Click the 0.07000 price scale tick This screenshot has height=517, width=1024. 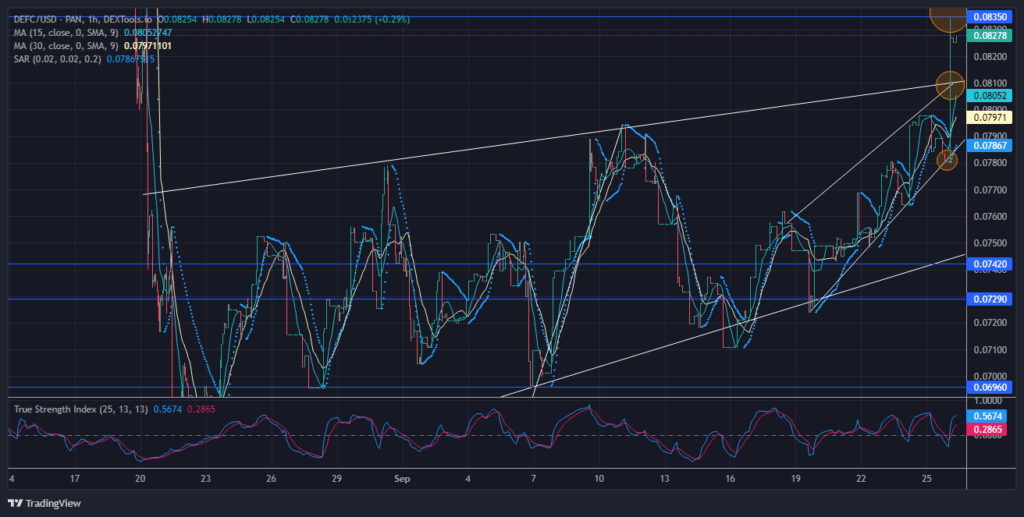988,376
